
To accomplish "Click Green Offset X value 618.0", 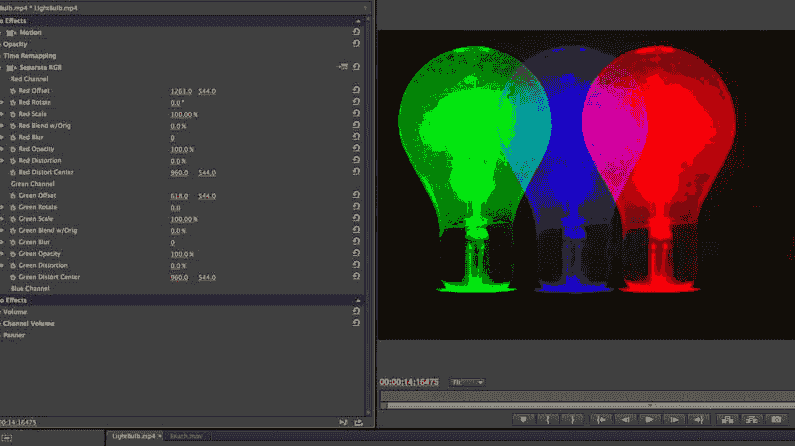I will tap(179, 196).
